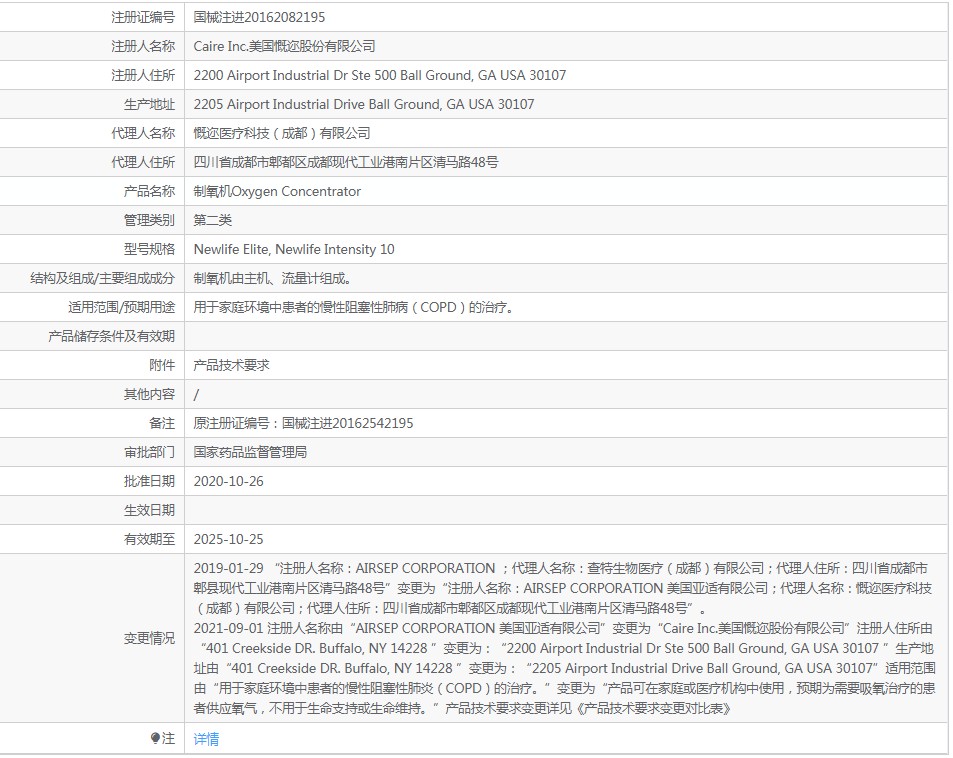Image resolution: width=953 pixels, height=758 pixels.
Task: Select 国家药品监督管理局 value
Action: (250, 452)
